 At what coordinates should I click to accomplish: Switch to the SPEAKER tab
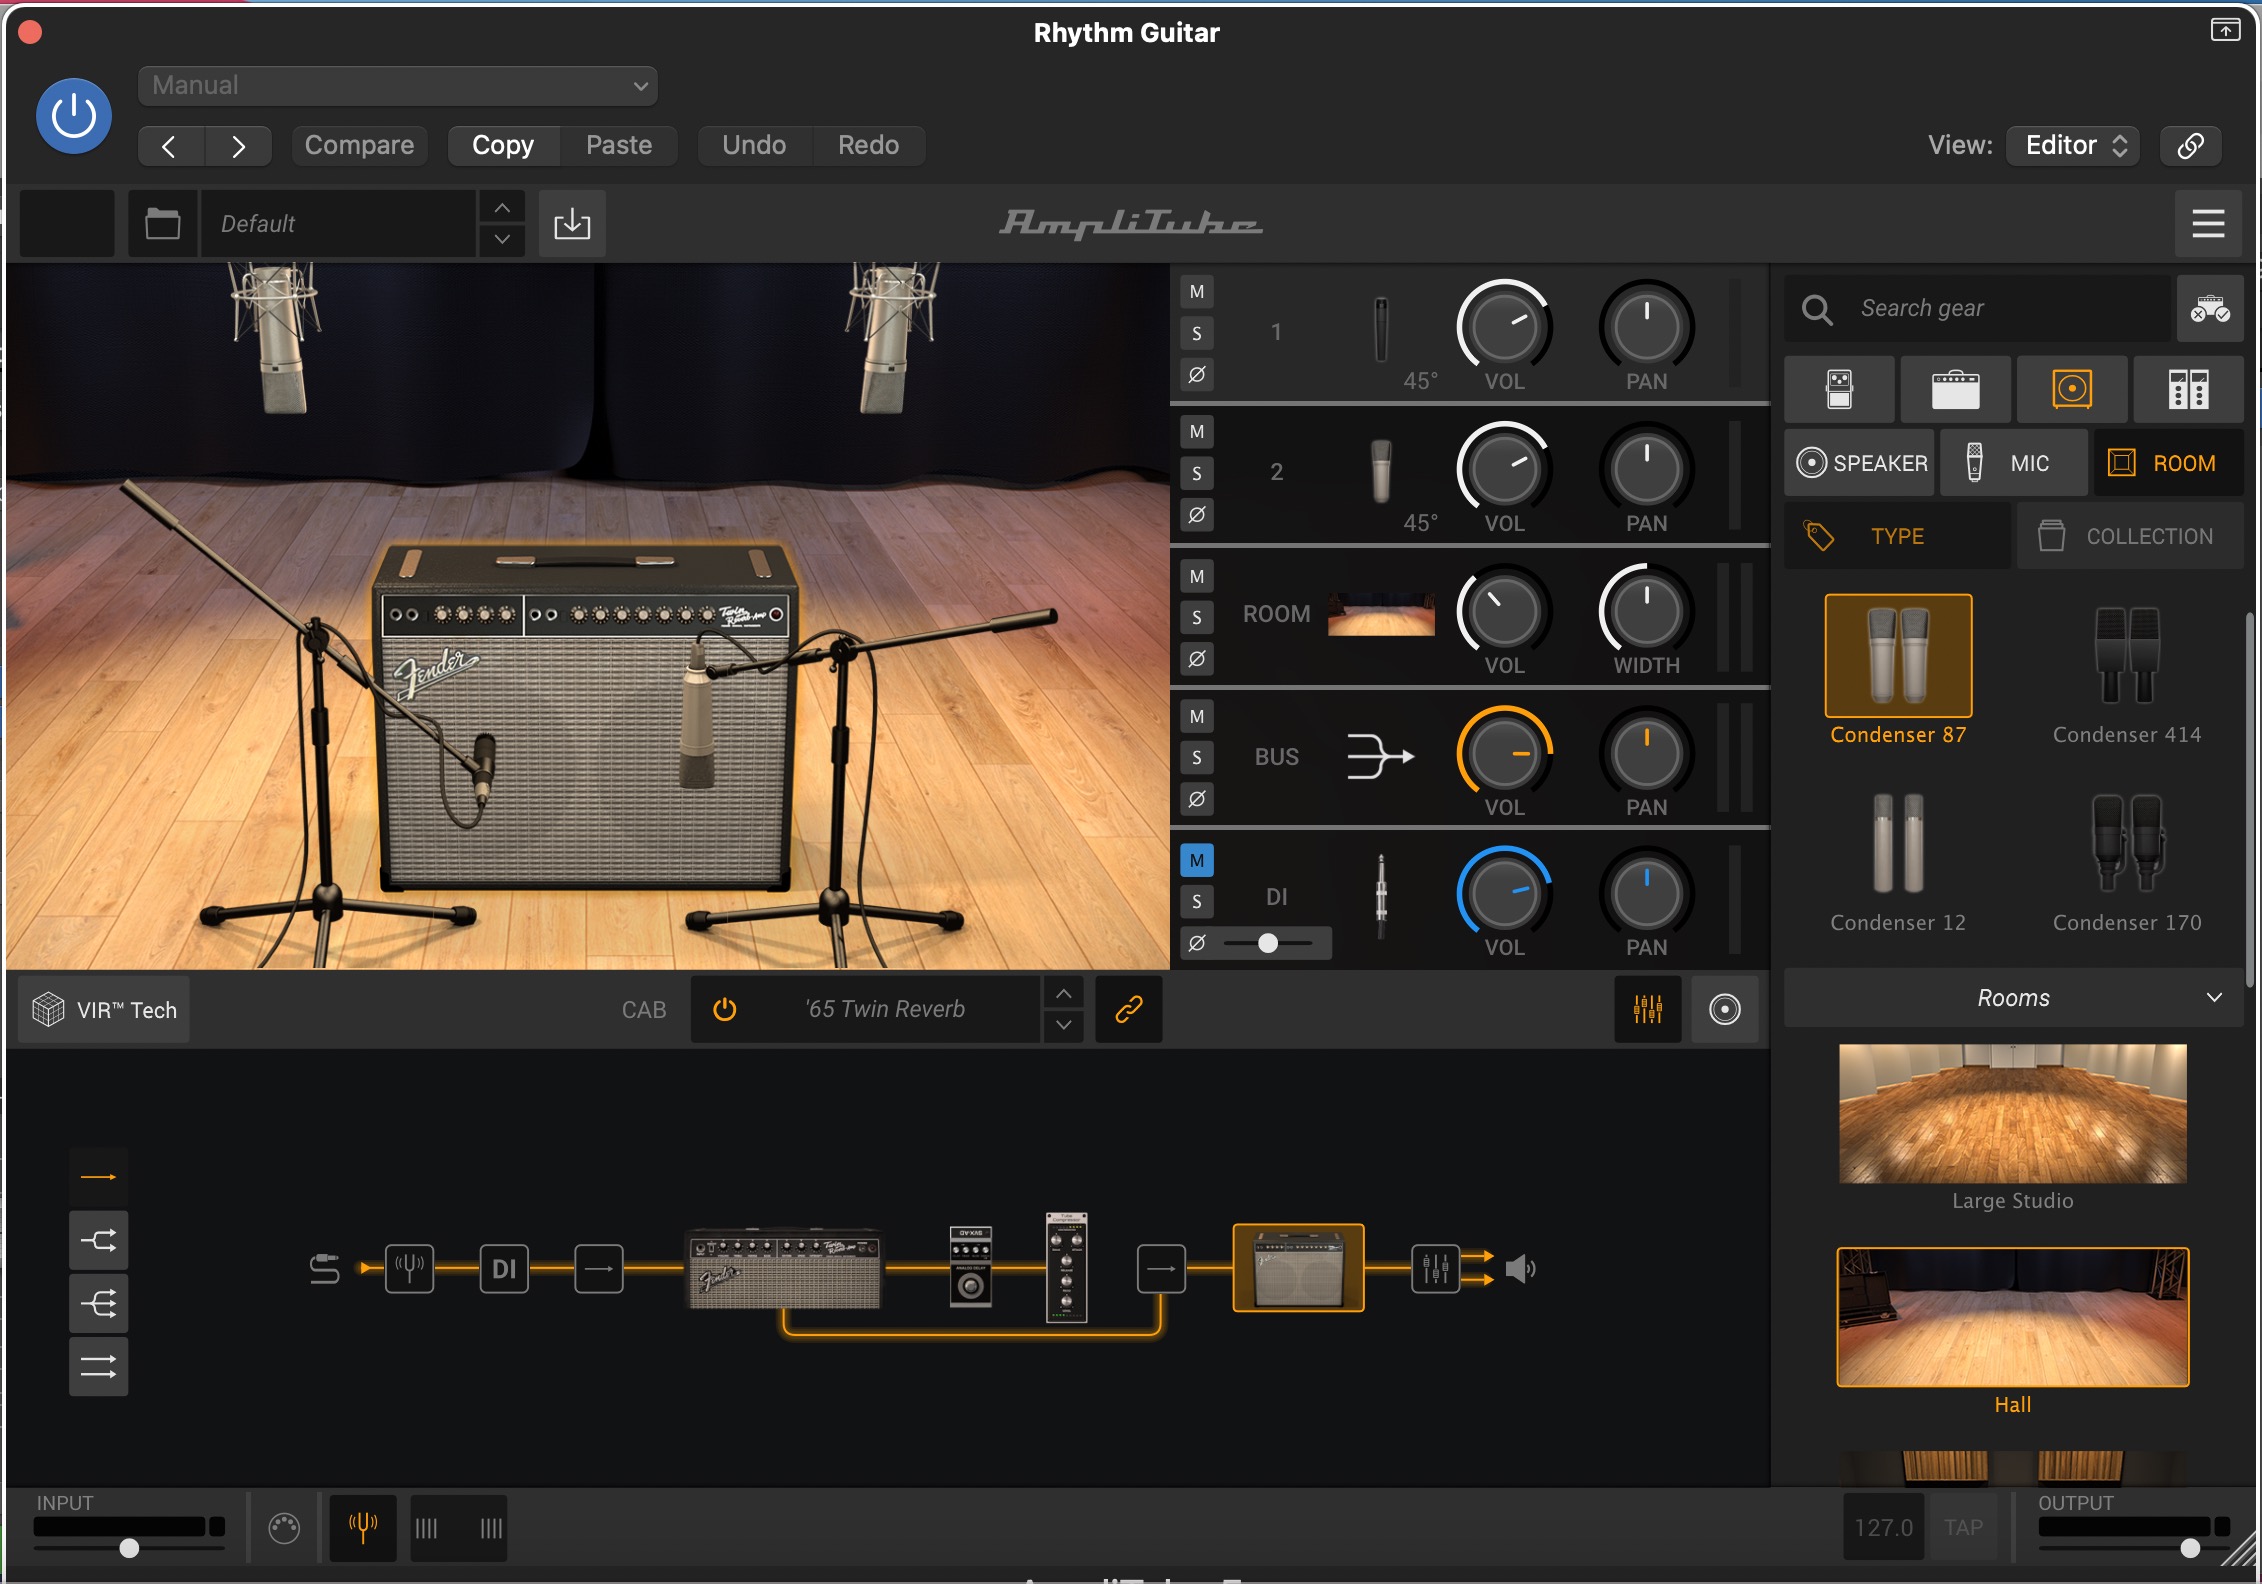click(1861, 463)
